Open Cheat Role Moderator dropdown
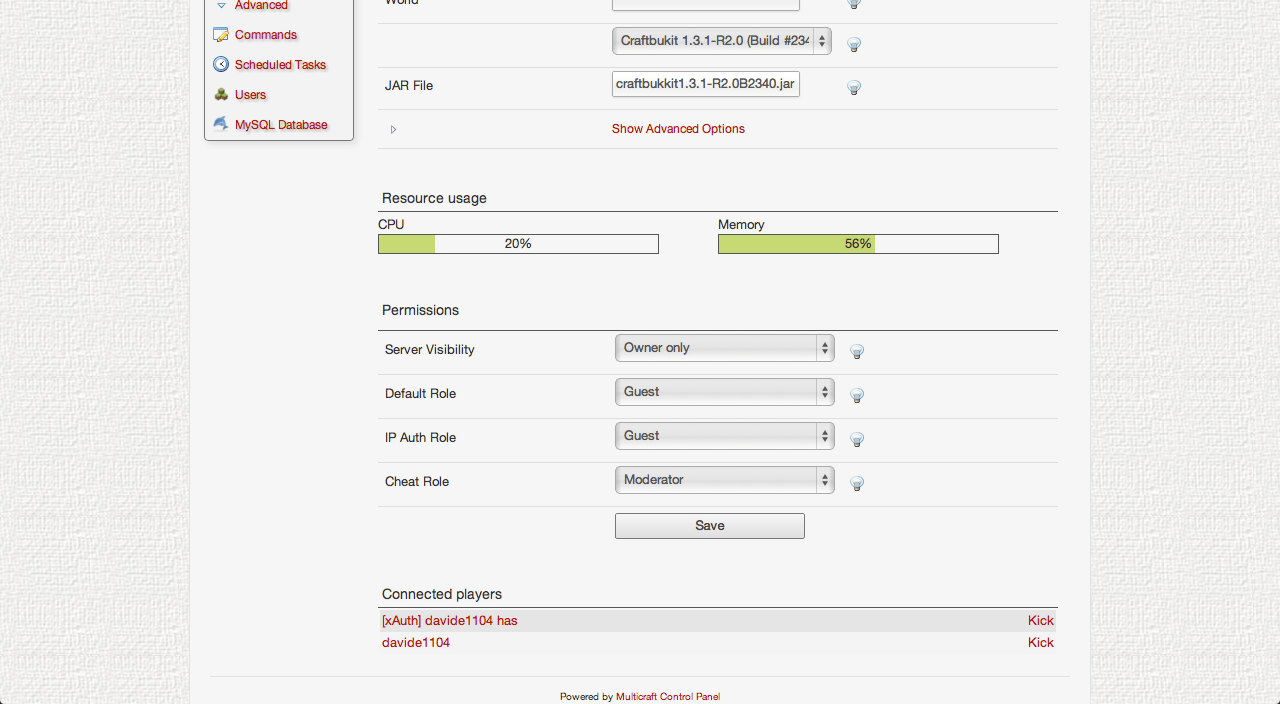1280x704 pixels. (x=725, y=480)
